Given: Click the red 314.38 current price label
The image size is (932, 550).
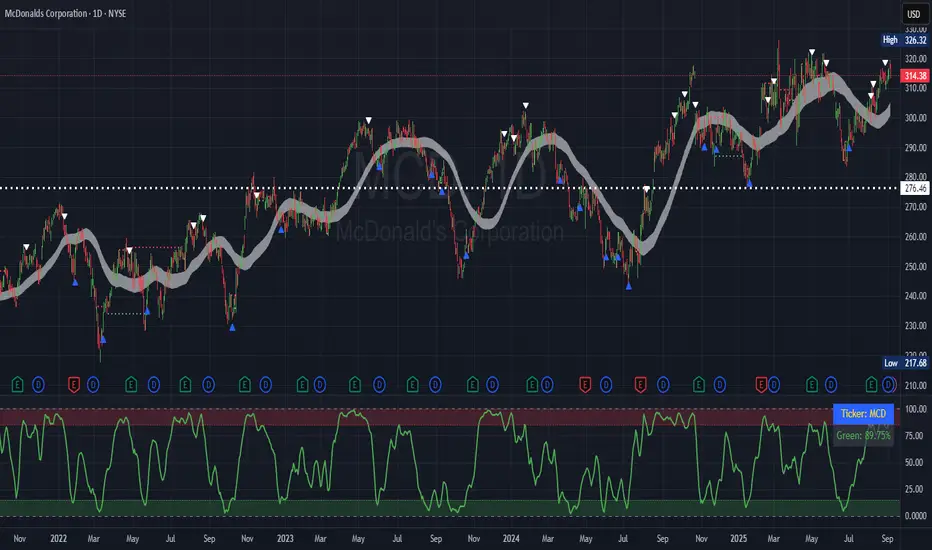Looking at the screenshot, I should [x=915, y=76].
